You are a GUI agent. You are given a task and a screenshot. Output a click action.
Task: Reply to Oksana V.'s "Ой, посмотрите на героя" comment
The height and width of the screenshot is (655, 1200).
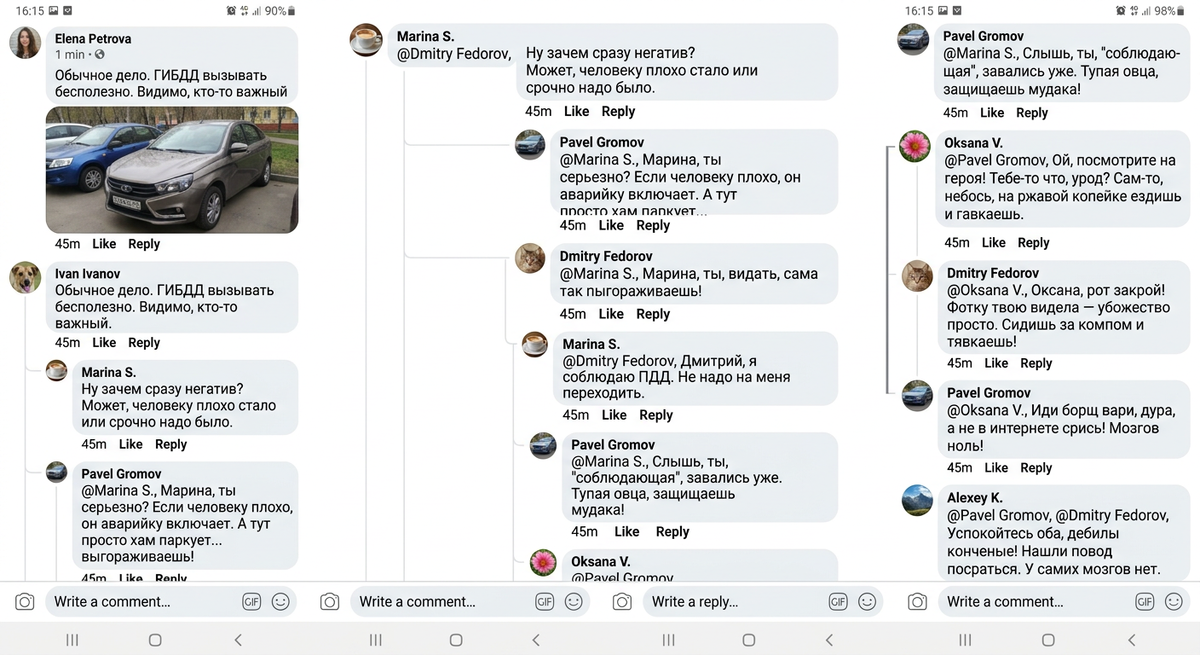point(1033,243)
